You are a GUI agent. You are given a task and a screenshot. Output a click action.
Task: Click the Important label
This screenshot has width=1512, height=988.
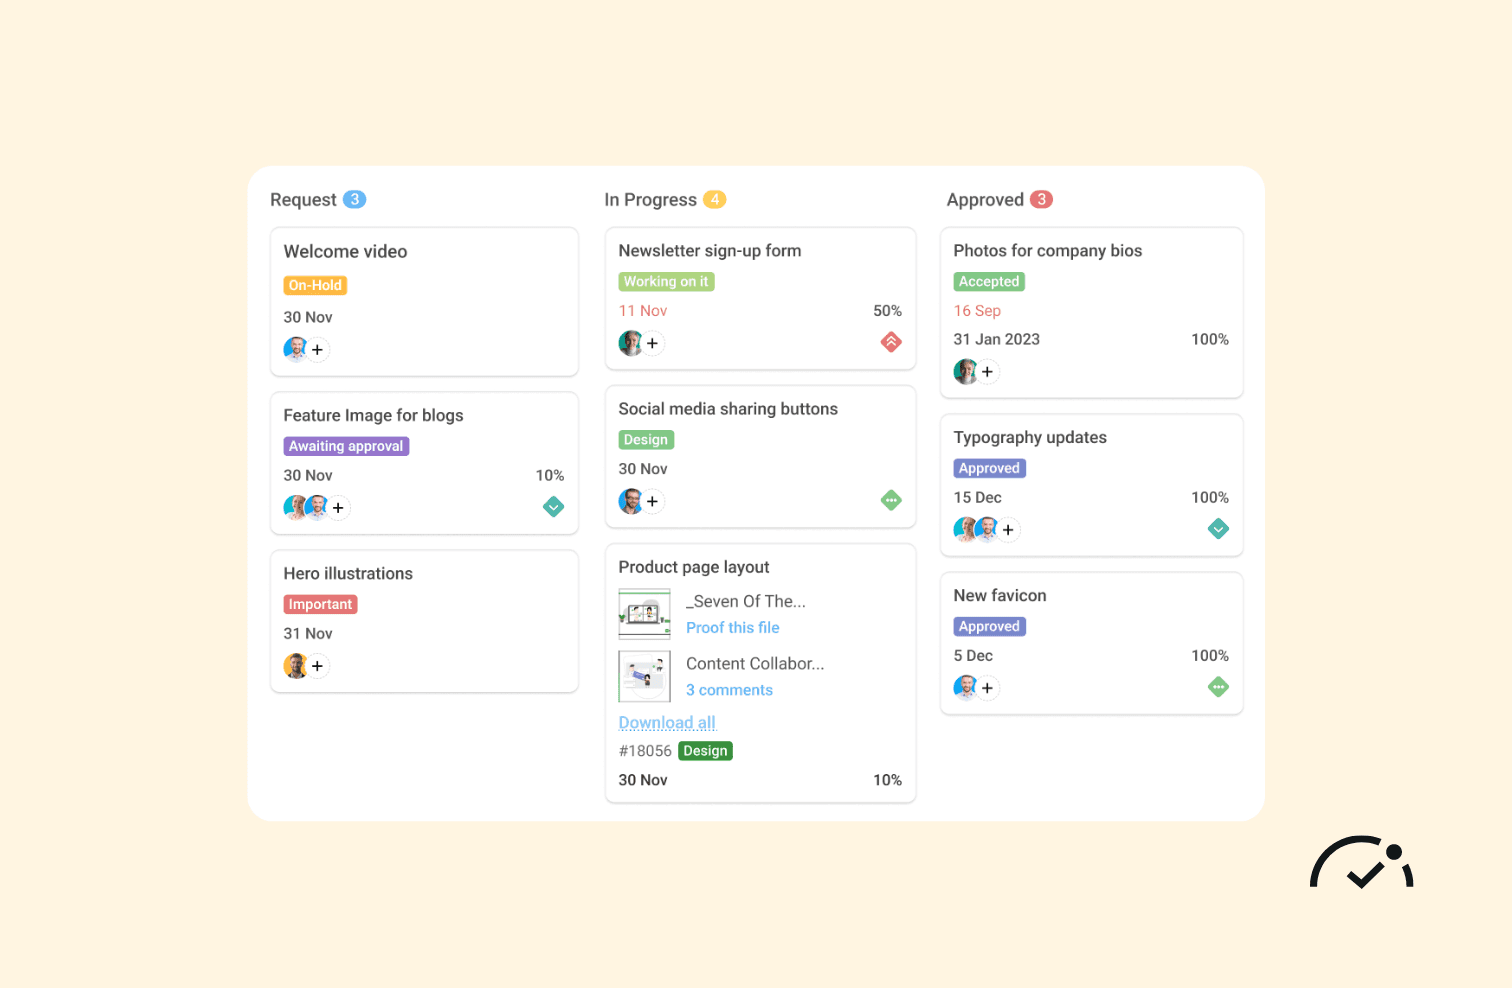pyautogui.click(x=320, y=604)
